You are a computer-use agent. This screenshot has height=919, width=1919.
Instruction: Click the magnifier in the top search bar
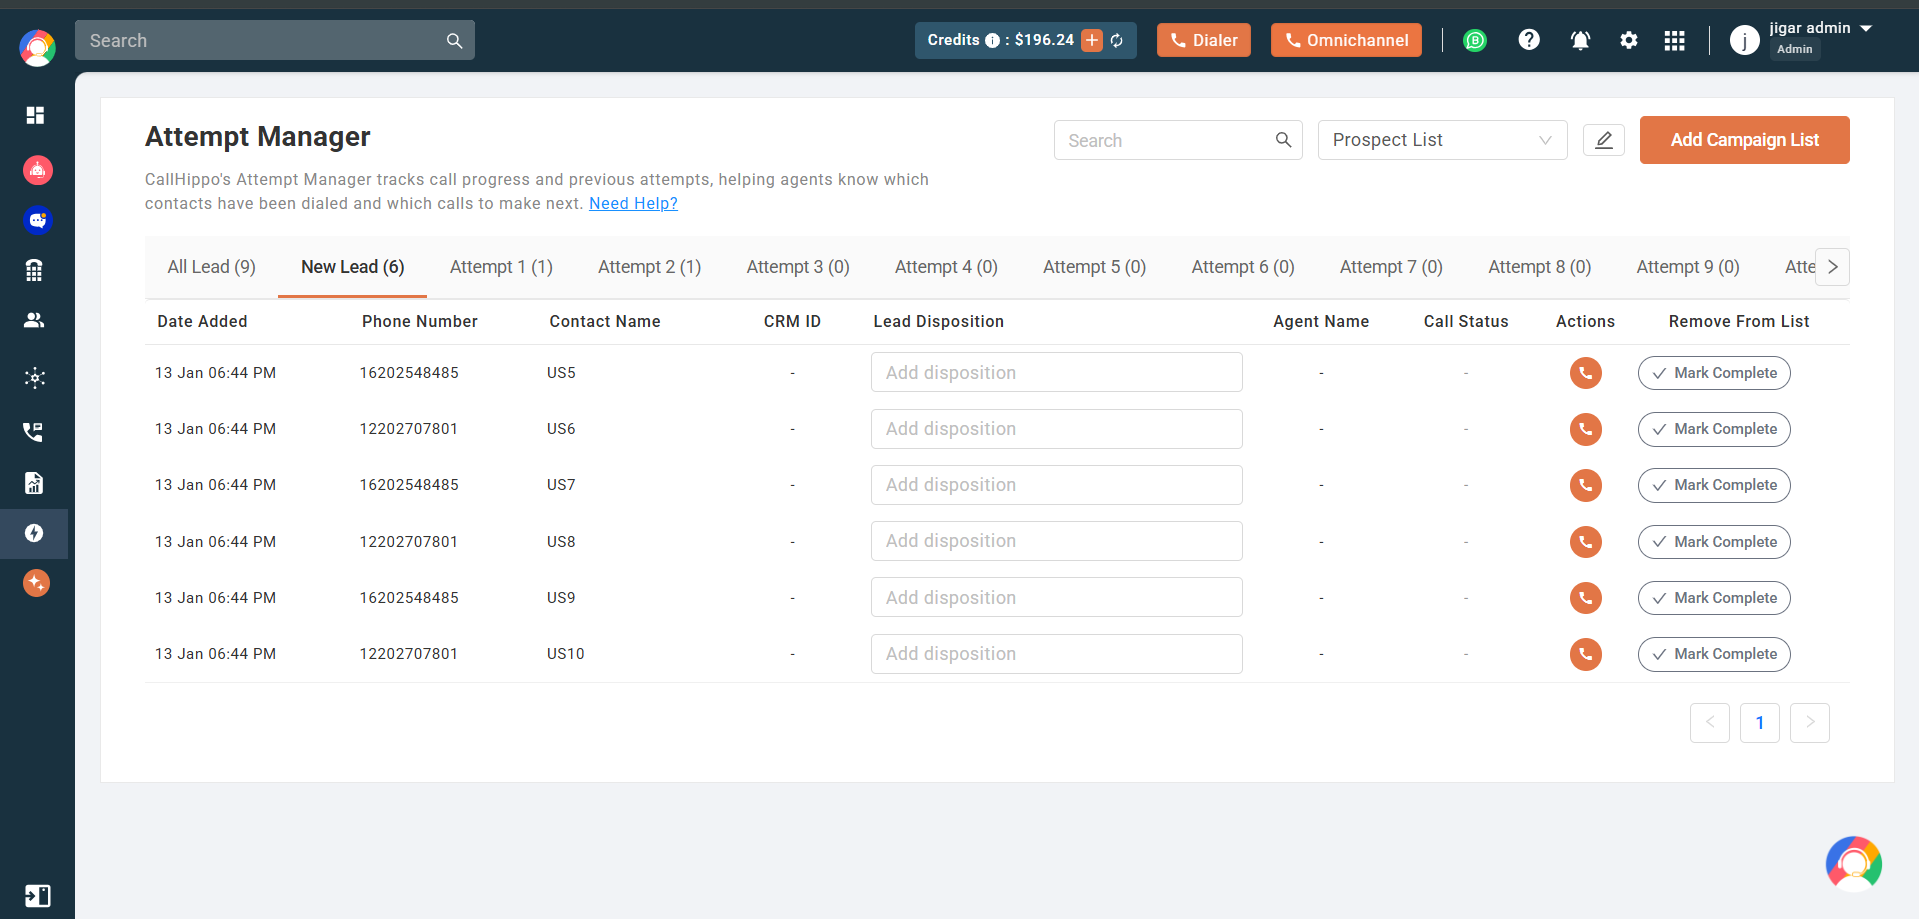(454, 41)
